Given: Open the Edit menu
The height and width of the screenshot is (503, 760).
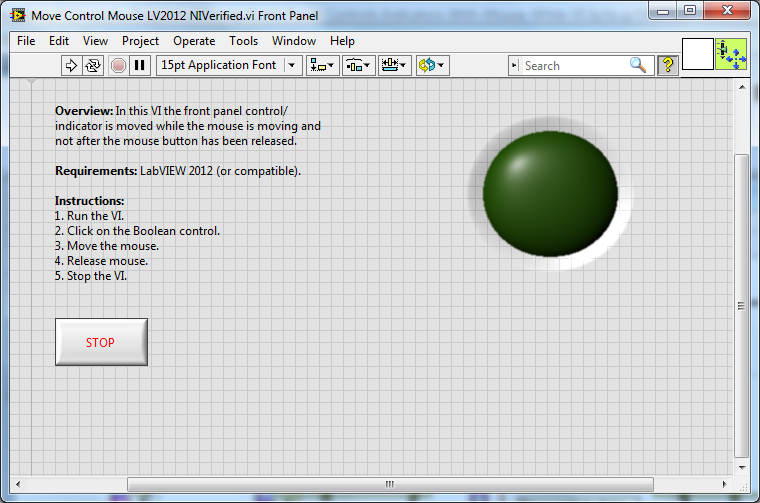Looking at the screenshot, I should tap(59, 41).
